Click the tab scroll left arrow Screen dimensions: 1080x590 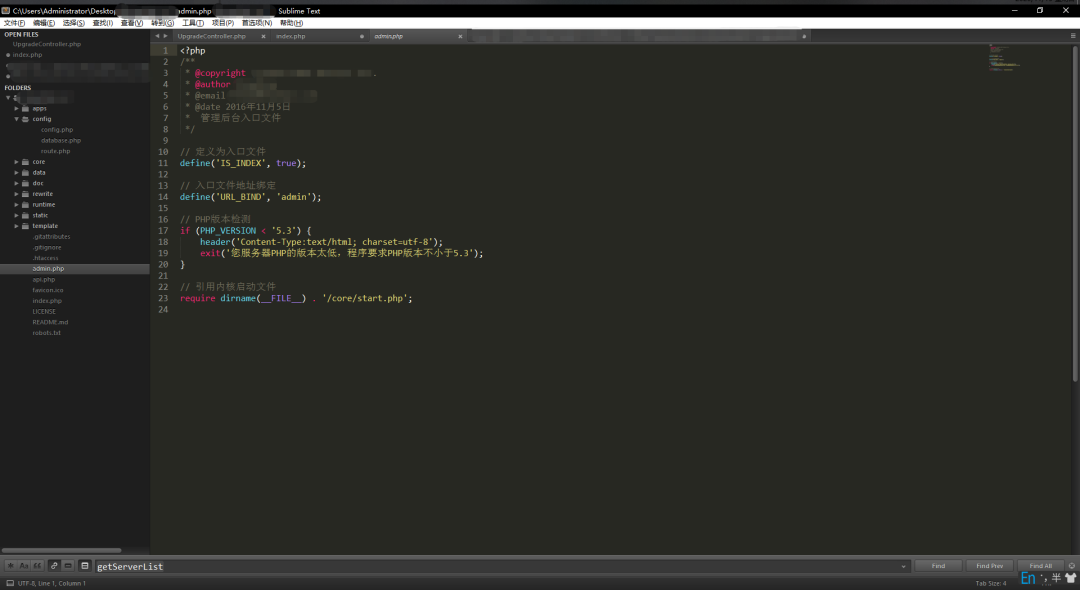click(x=156, y=36)
